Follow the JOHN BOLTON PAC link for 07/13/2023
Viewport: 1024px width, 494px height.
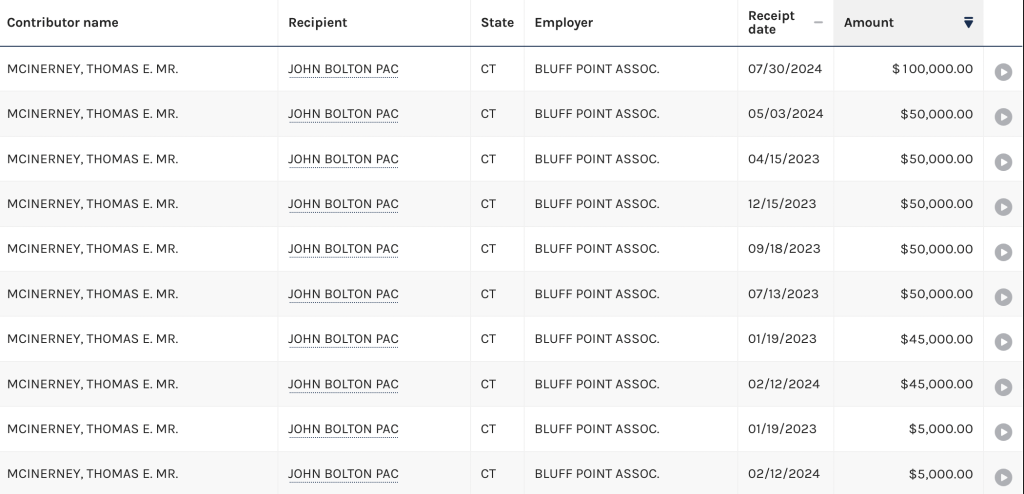click(343, 294)
